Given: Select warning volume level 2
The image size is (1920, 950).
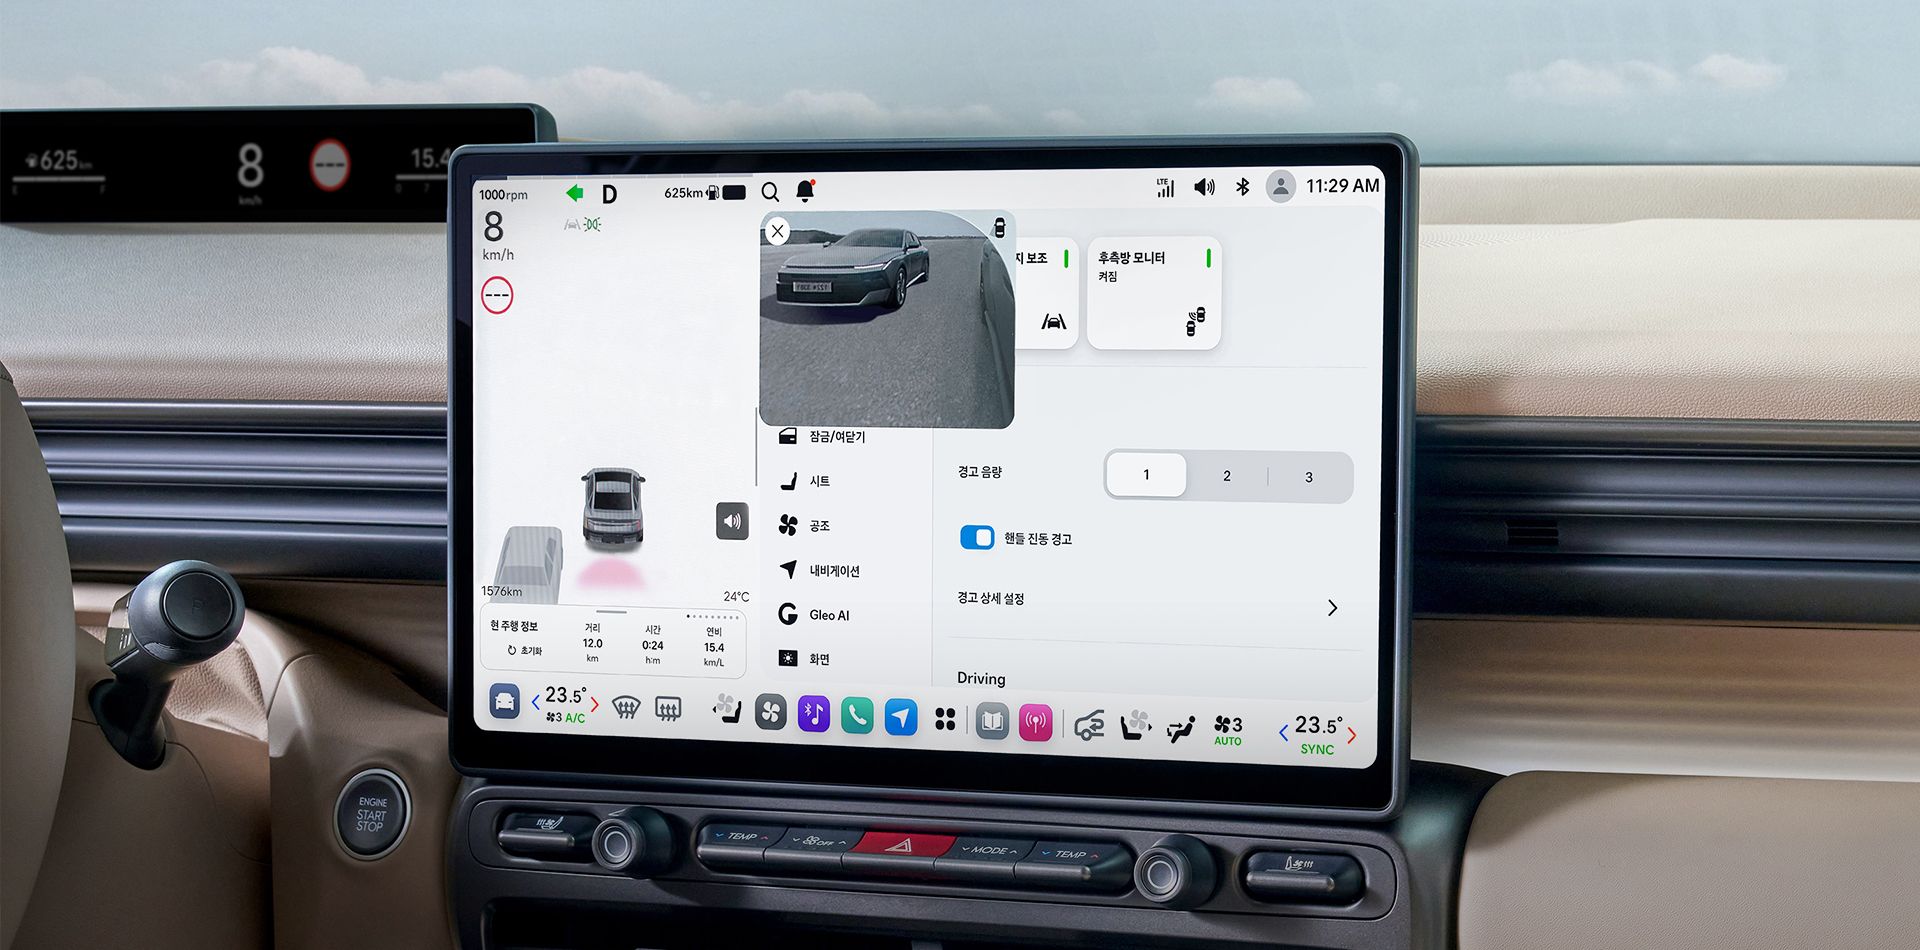Looking at the screenshot, I should [1227, 476].
